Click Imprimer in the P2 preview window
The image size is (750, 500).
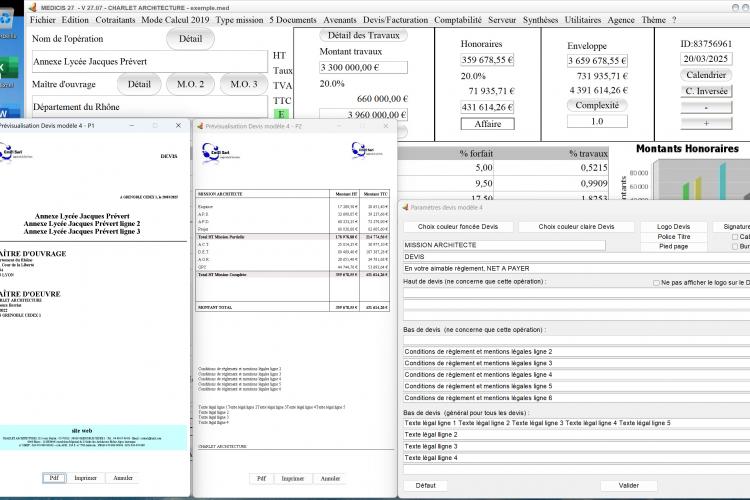[x=293, y=478]
